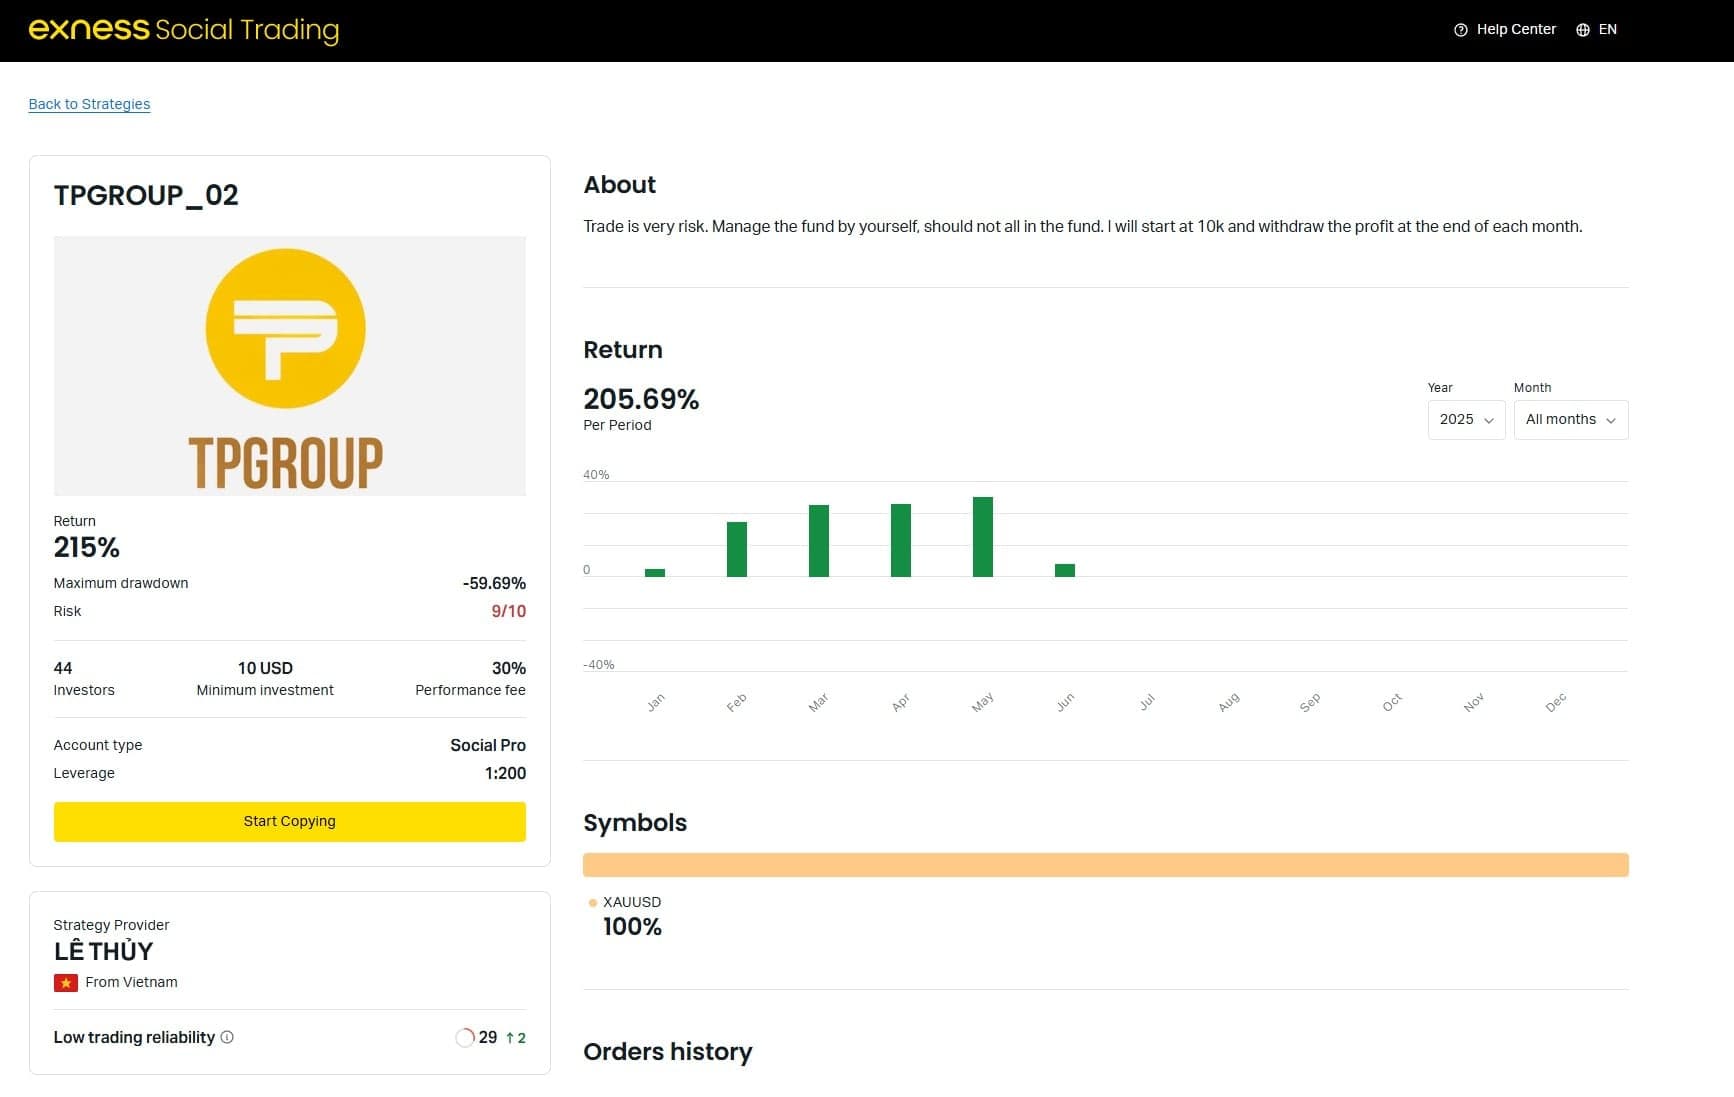Click the January return bar
The width and height of the screenshot is (1734, 1097).
coord(655,573)
